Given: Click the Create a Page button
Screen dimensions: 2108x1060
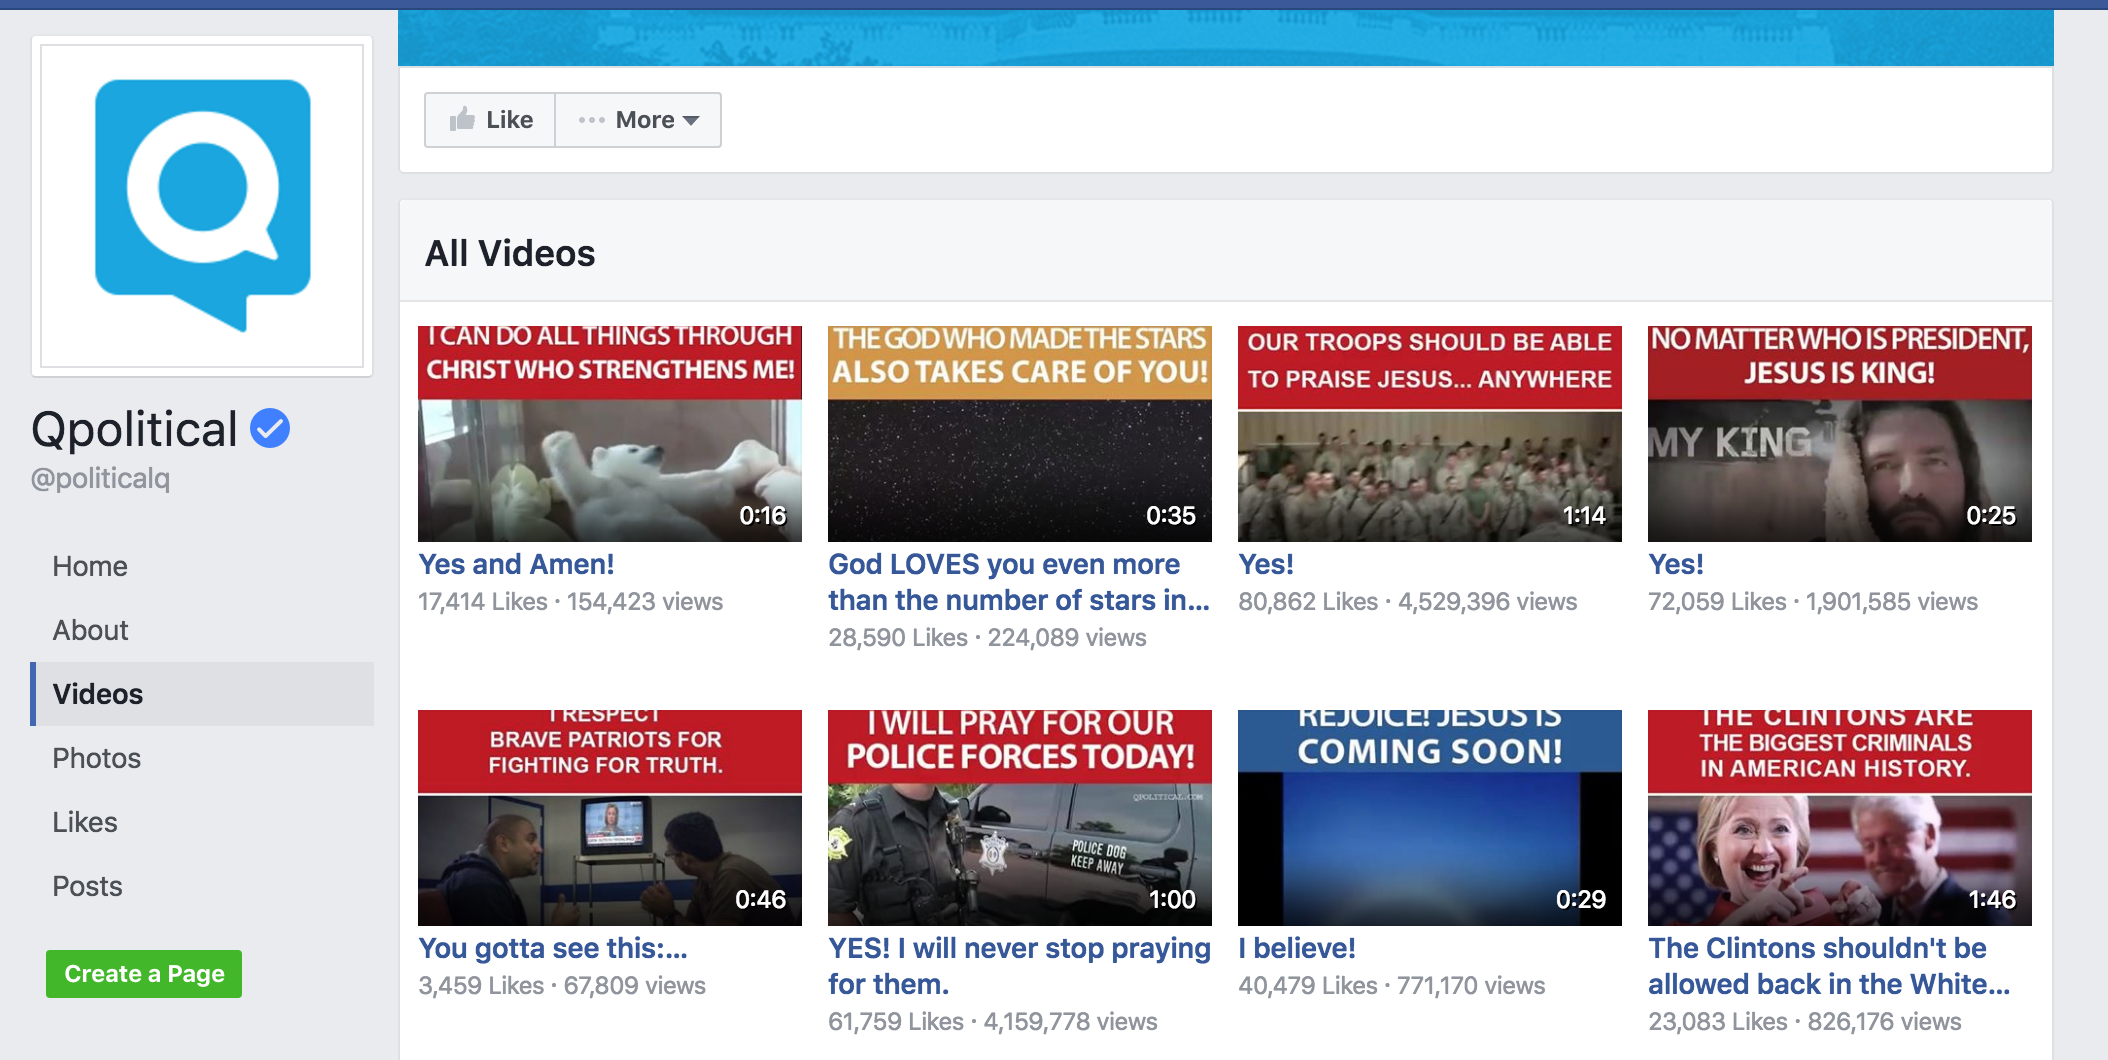Looking at the screenshot, I should (144, 974).
